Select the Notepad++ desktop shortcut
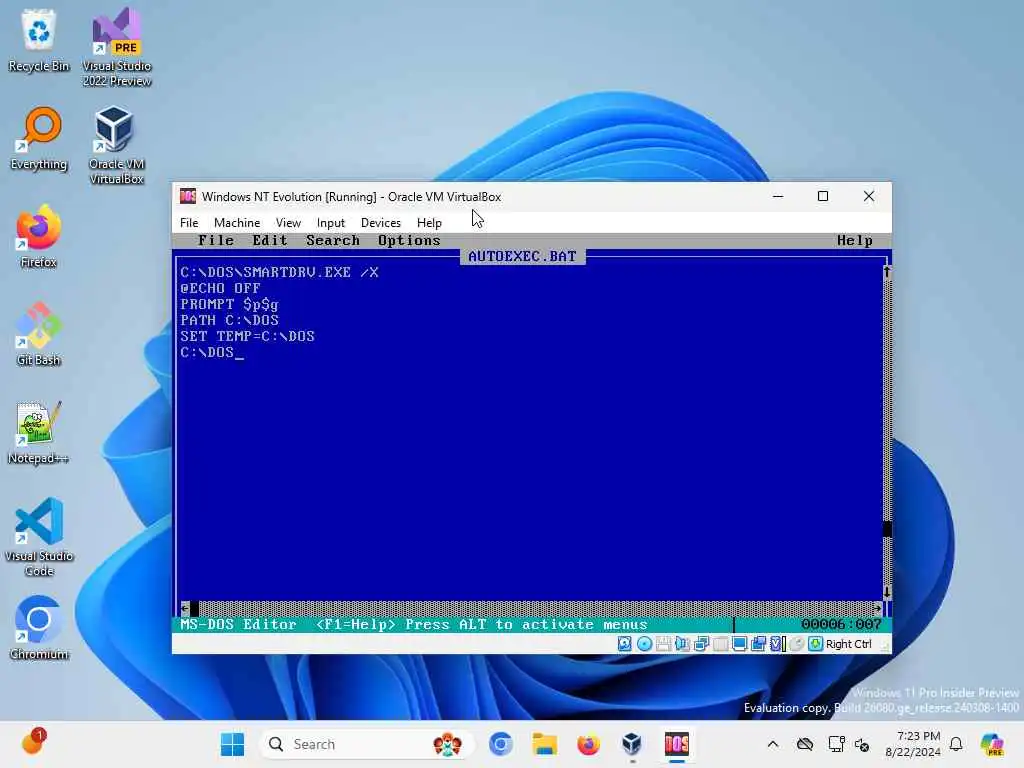Screen dimensions: 1024x768 39,432
